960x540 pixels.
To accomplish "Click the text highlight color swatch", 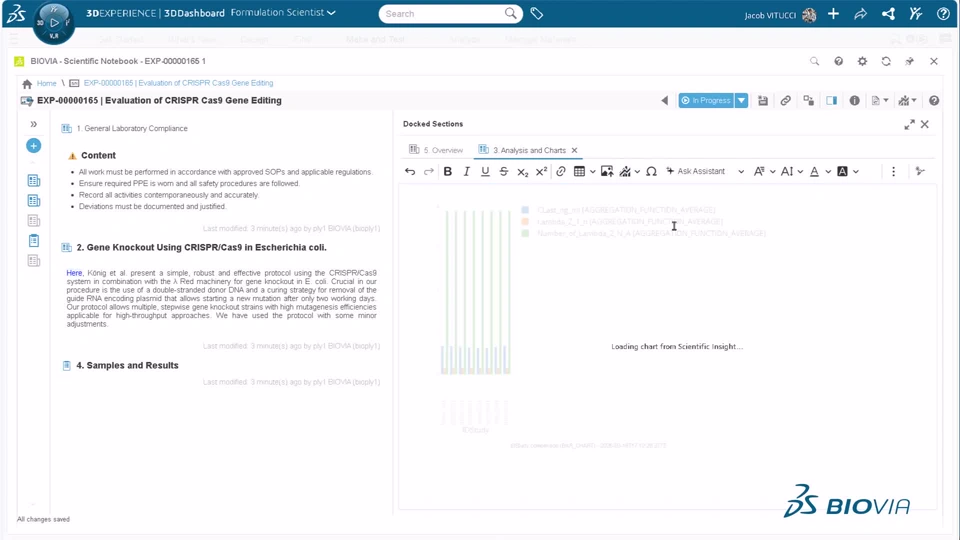I will coord(842,171).
